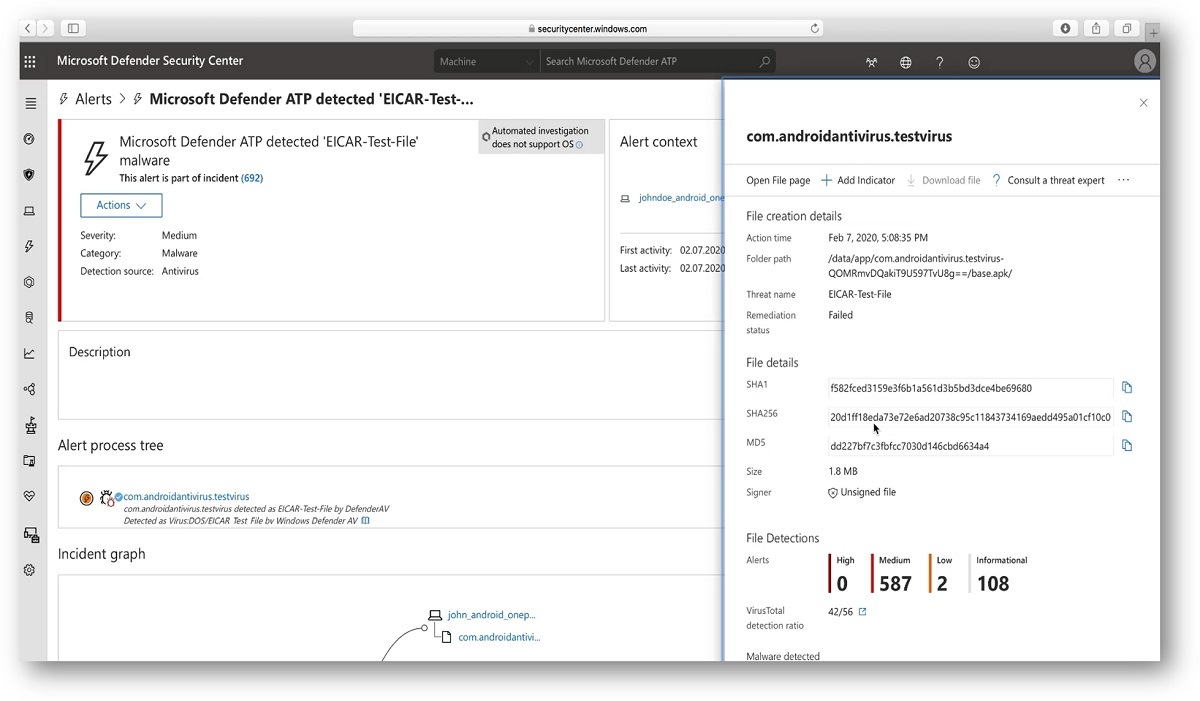Click Consult a threat expert
Image resolution: width=1200 pixels, height=701 pixels.
click(x=1048, y=180)
